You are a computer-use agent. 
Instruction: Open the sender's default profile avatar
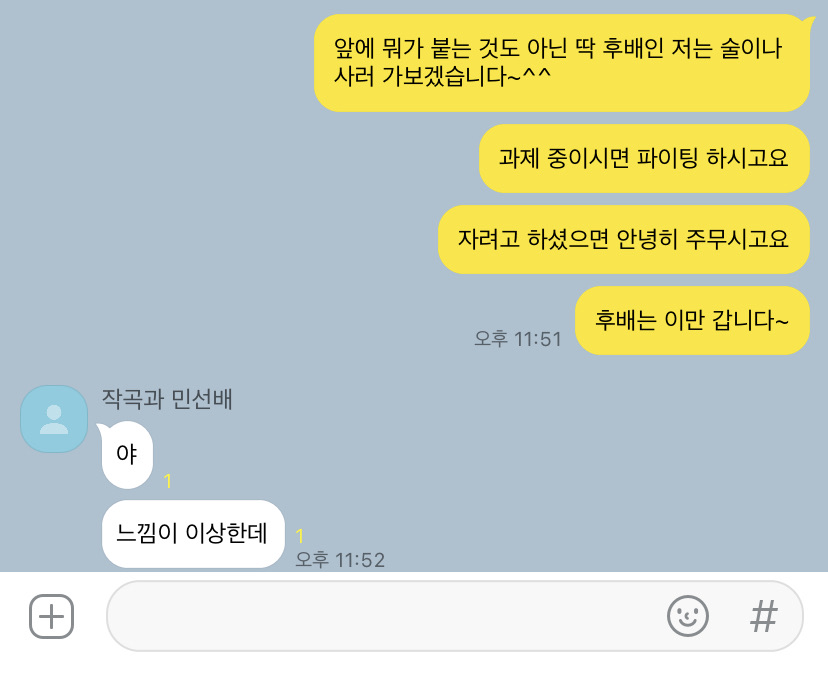tap(54, 419)
